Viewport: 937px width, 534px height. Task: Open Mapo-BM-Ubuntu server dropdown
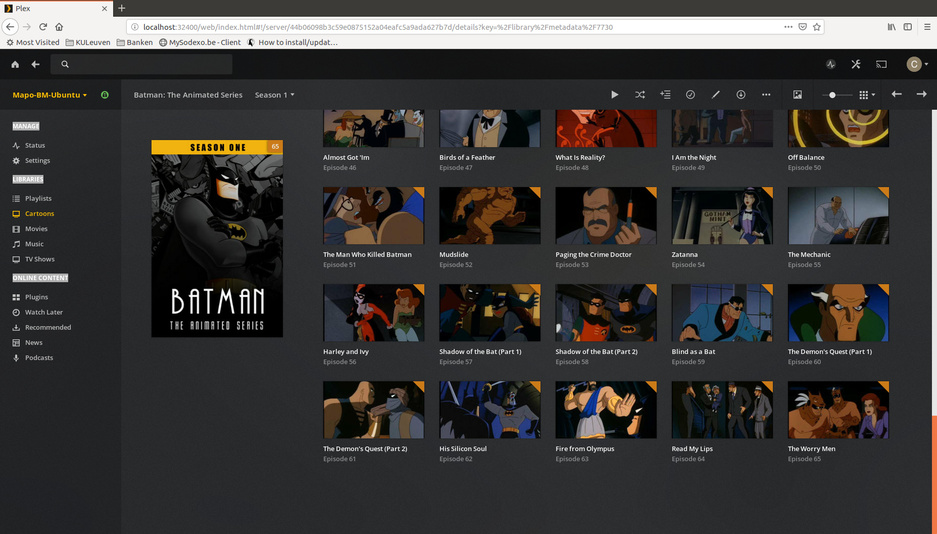pos(50,95)
